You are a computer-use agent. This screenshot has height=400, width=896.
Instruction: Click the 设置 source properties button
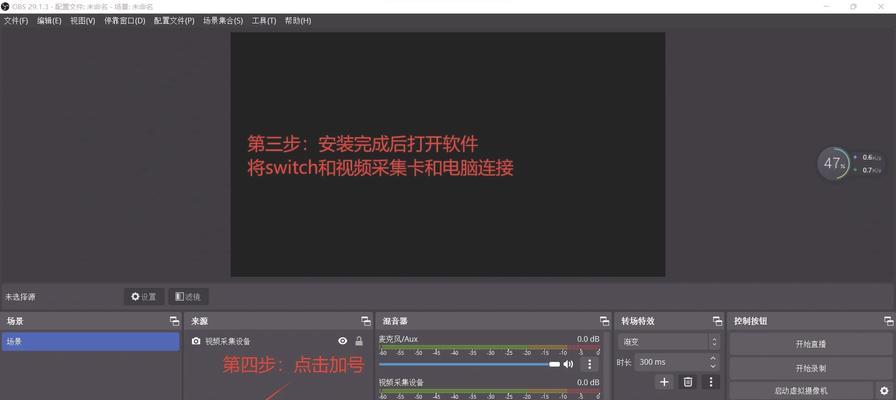click(x=144, y=297)
